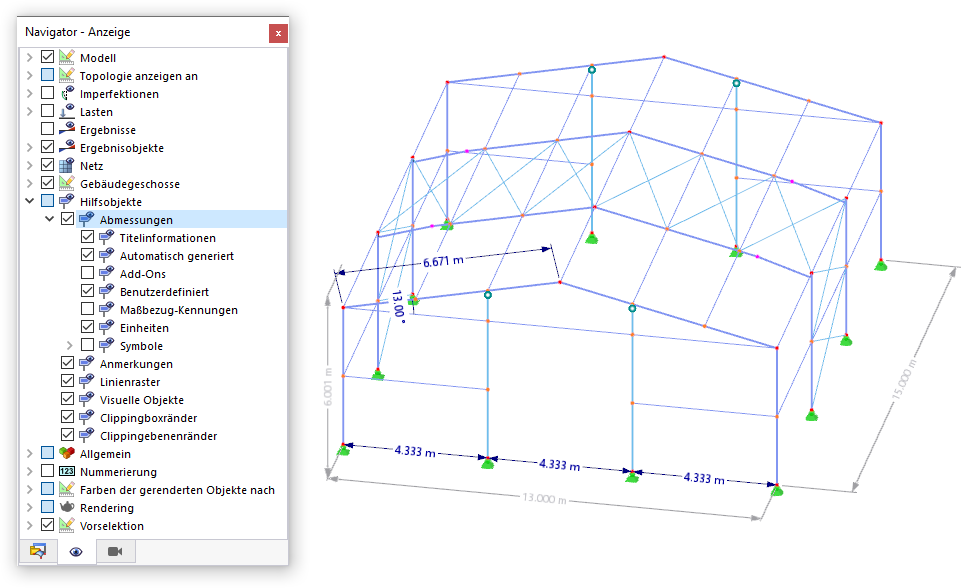Switch to the Display eye tab
Viewport: 961px width, 588px height.
click(x=76, y=551)
